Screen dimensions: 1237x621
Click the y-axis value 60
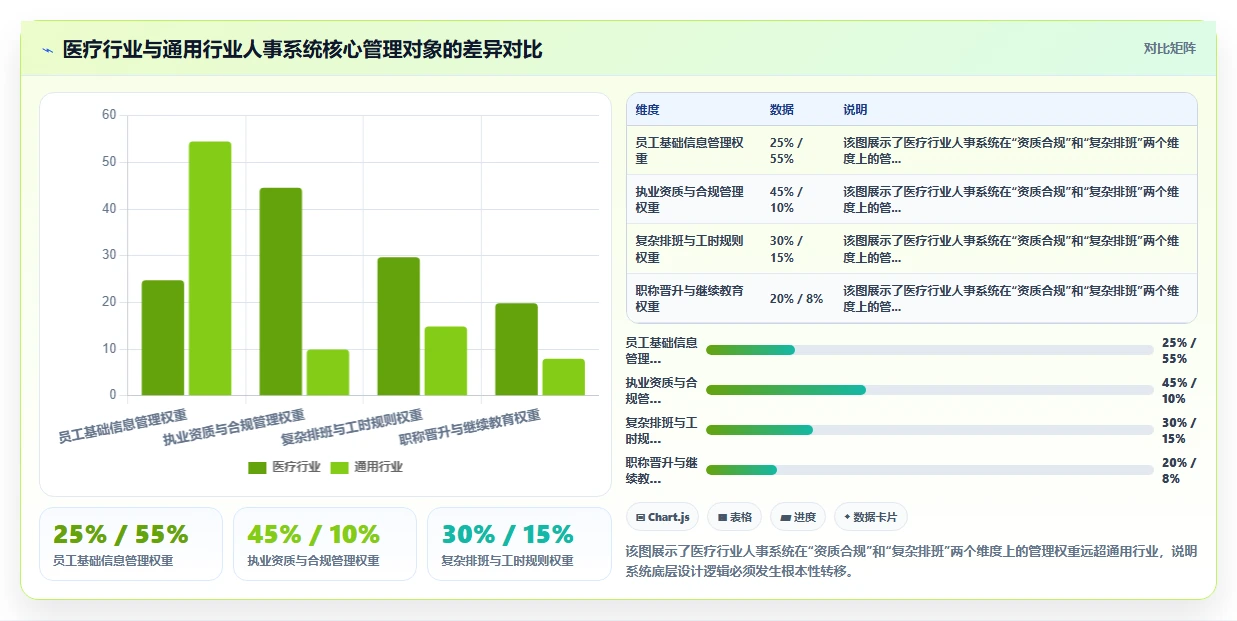click(109, 115)
